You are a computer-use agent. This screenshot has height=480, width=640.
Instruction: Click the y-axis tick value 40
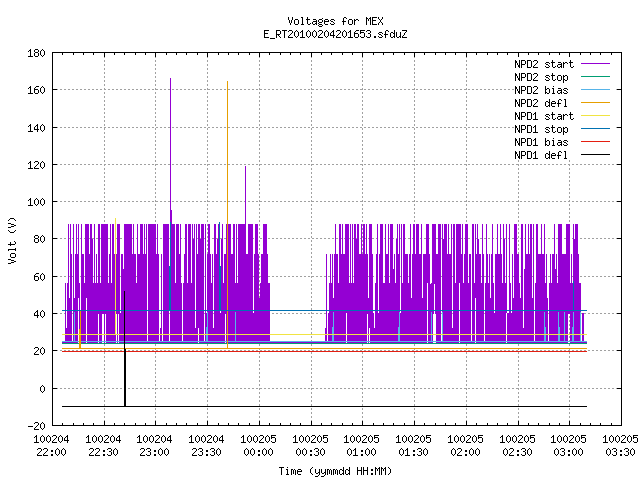39,314
